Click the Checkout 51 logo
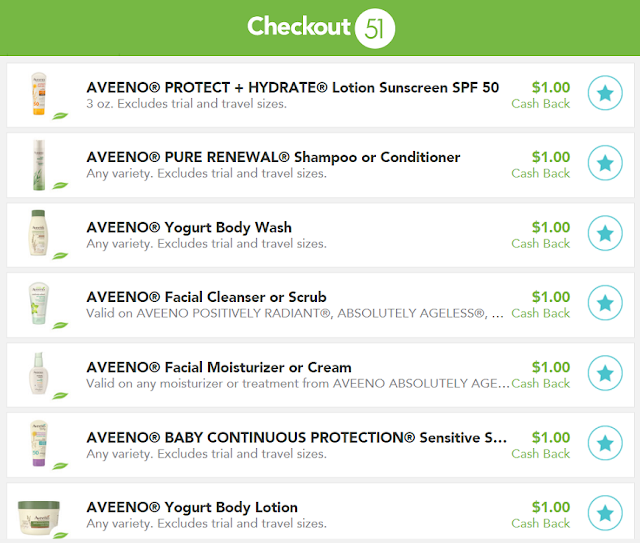 point(320,28)
